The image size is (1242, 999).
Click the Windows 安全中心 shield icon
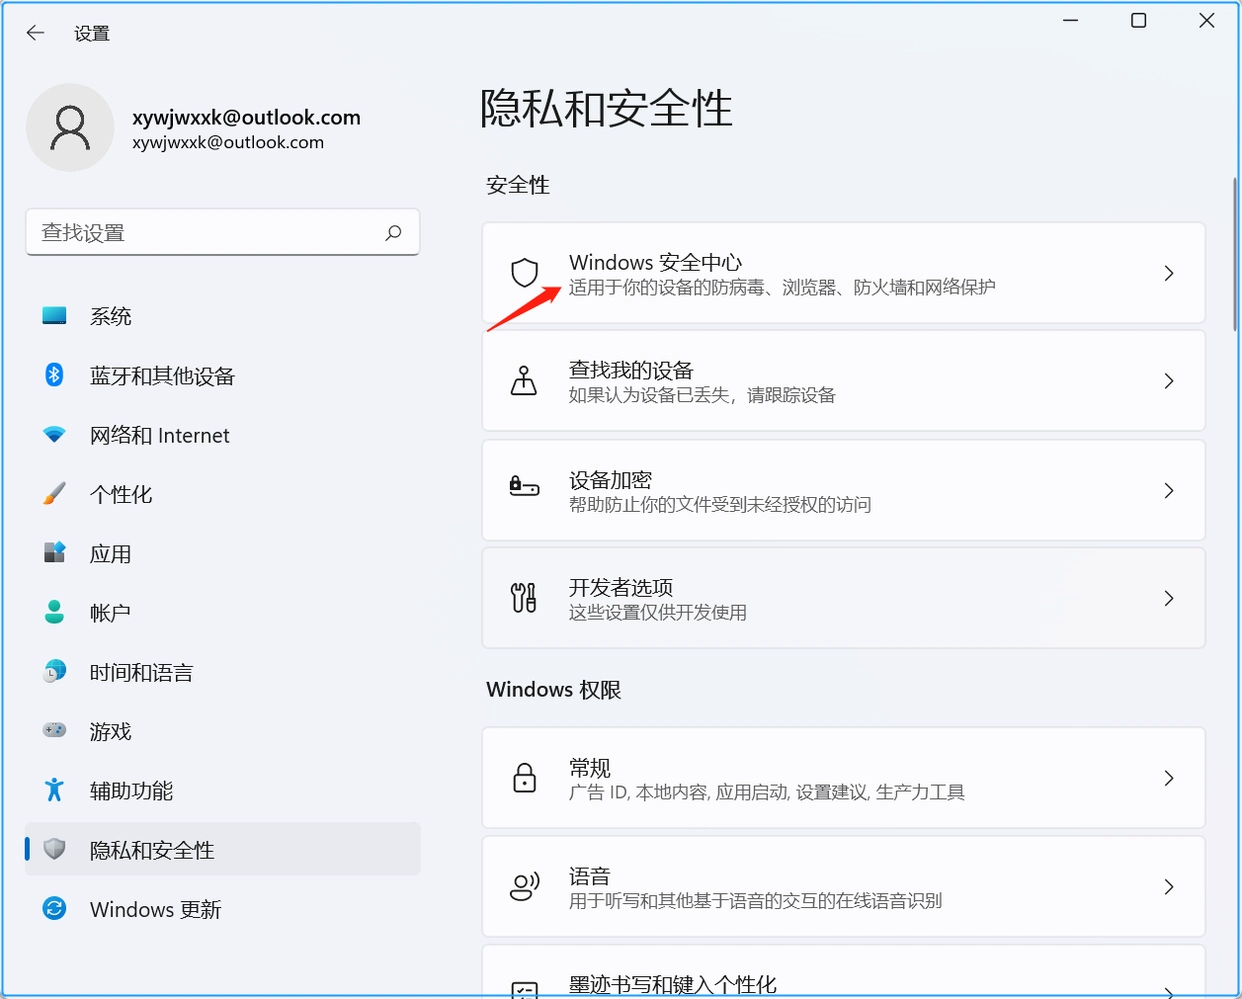click(524, 273)
